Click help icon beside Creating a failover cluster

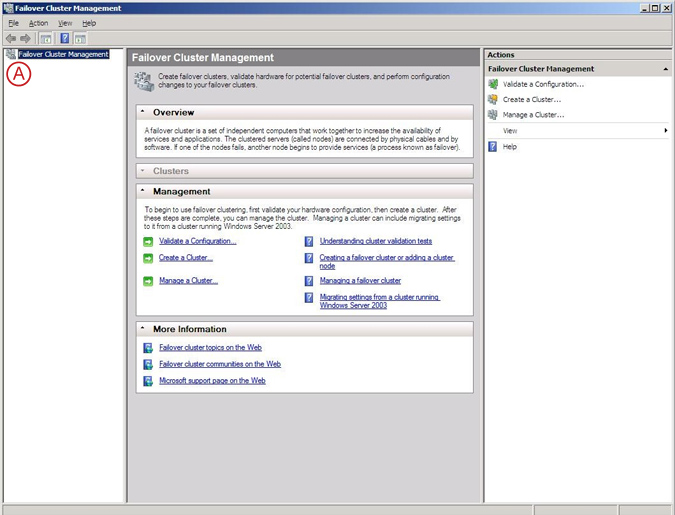point(309,258)
